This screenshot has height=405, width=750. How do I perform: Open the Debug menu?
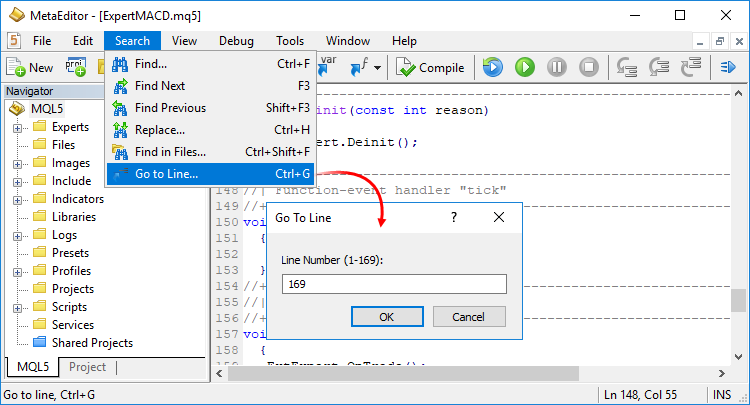tap(236, 41)
